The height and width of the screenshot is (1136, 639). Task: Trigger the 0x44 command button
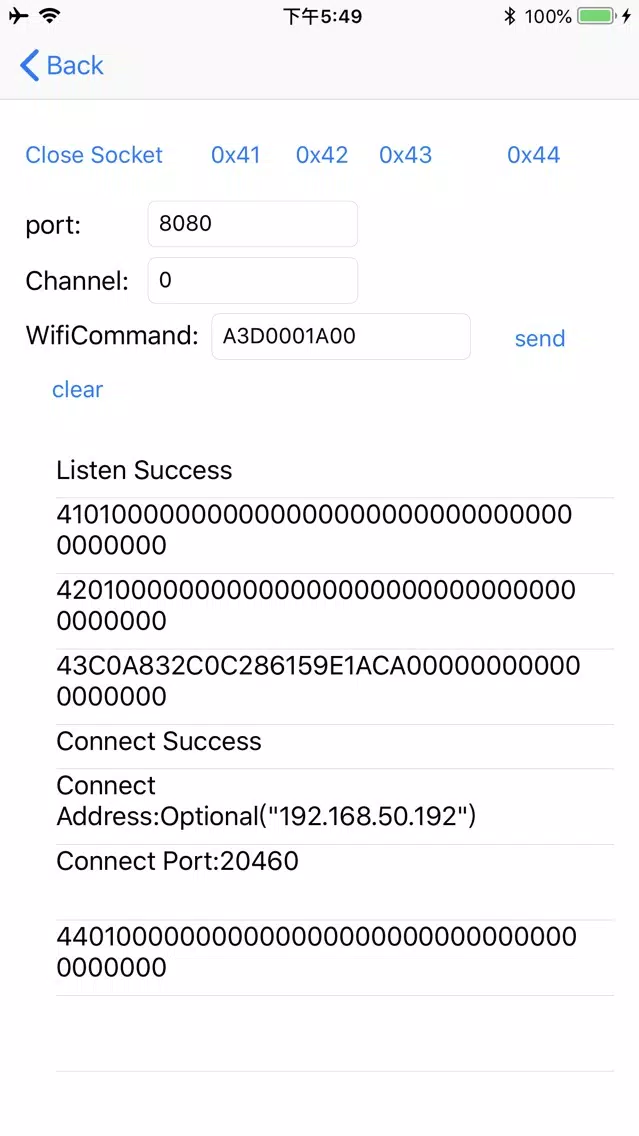point(533,155)
